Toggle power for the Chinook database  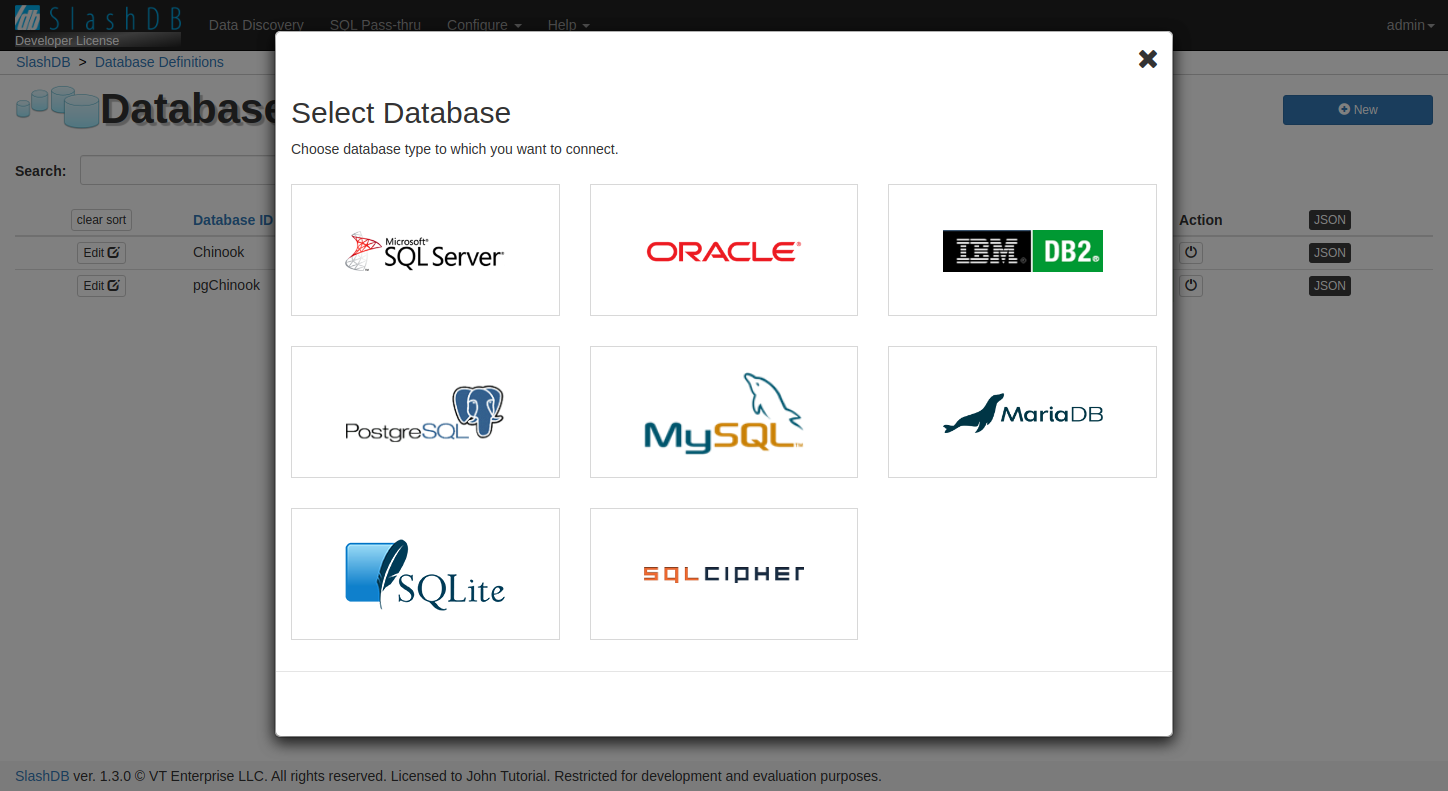[1190, 253]
